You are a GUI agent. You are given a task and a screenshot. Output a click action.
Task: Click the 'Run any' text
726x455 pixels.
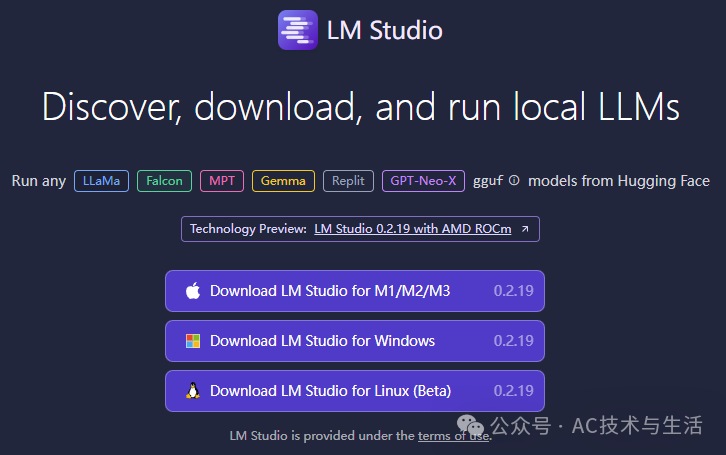(x=39, y=181)
